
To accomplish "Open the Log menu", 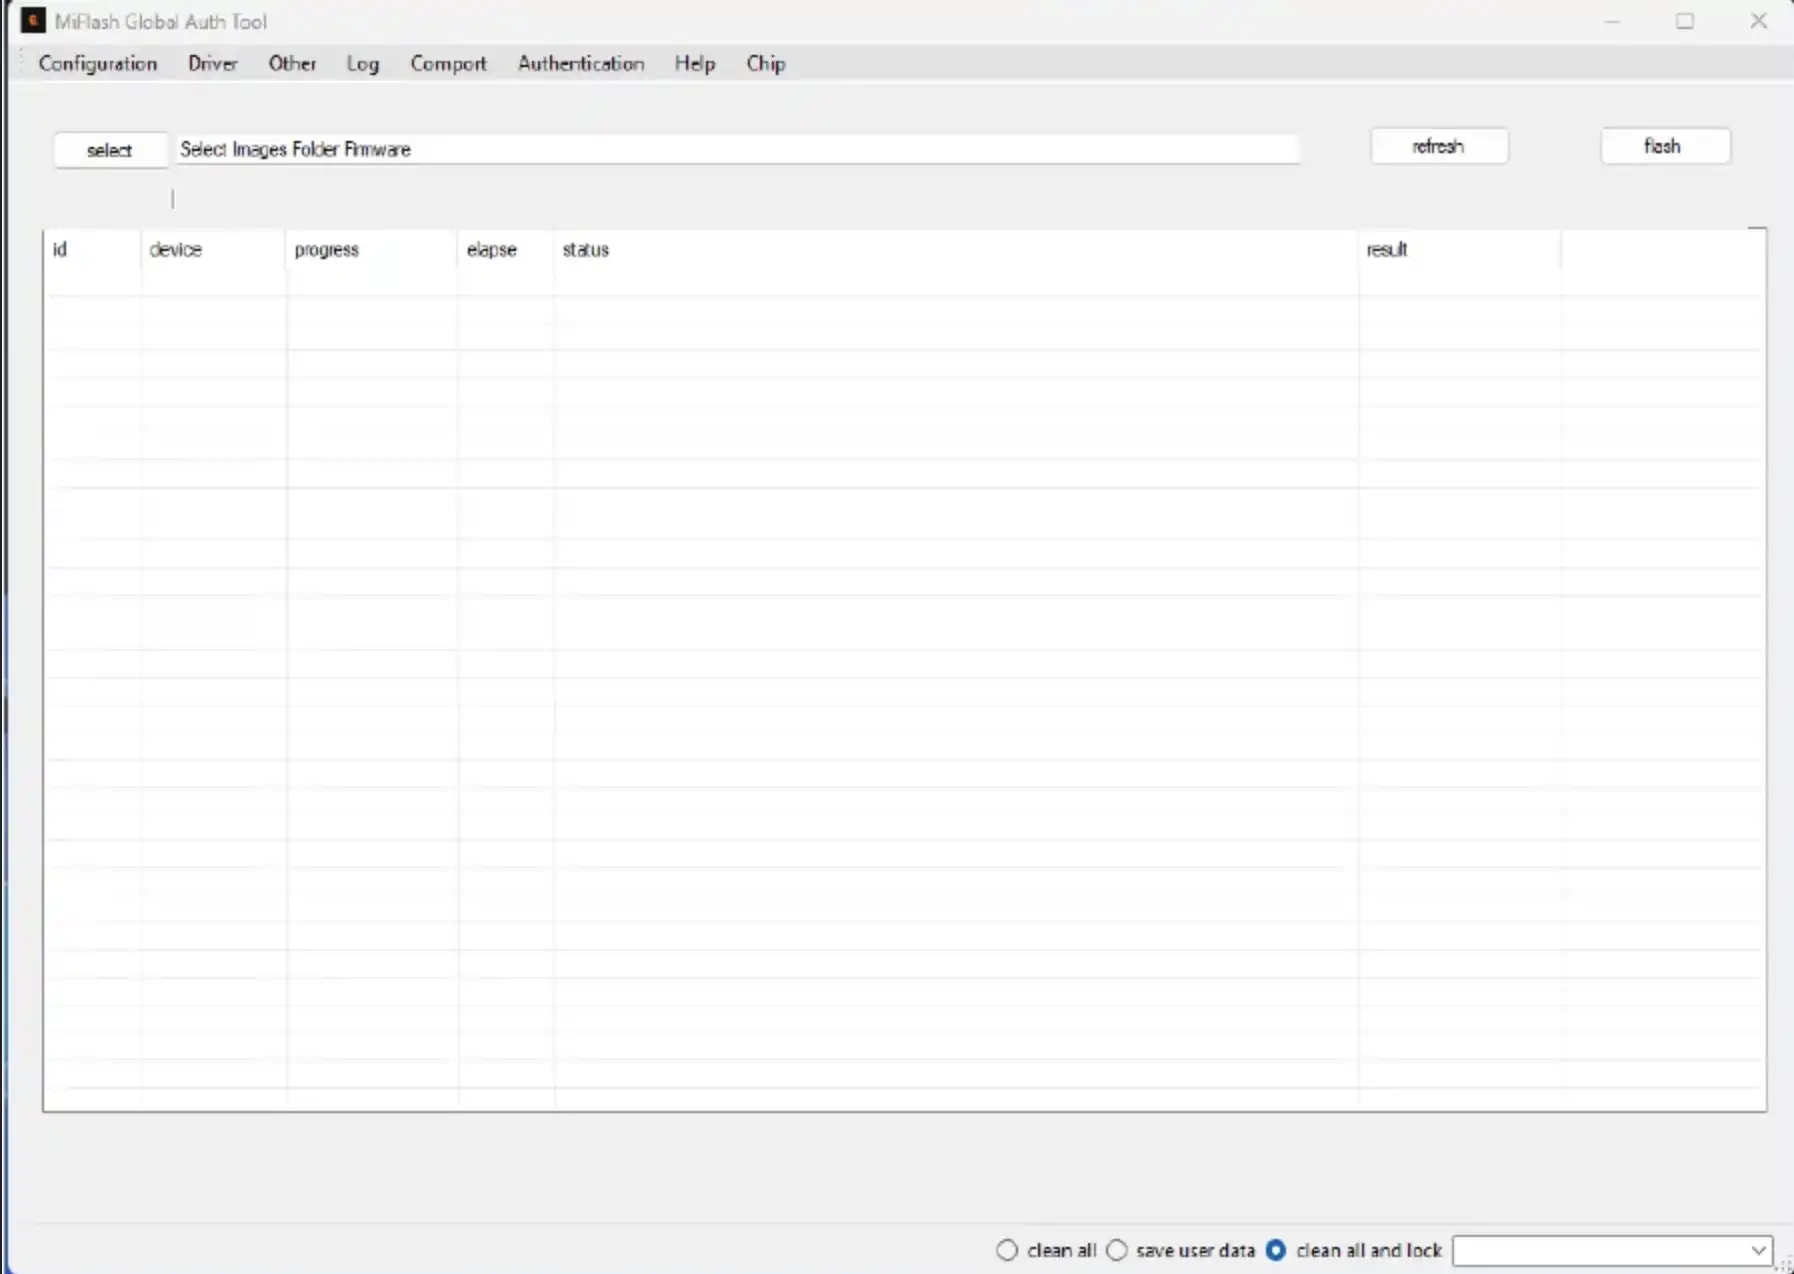I will point(363,63).
